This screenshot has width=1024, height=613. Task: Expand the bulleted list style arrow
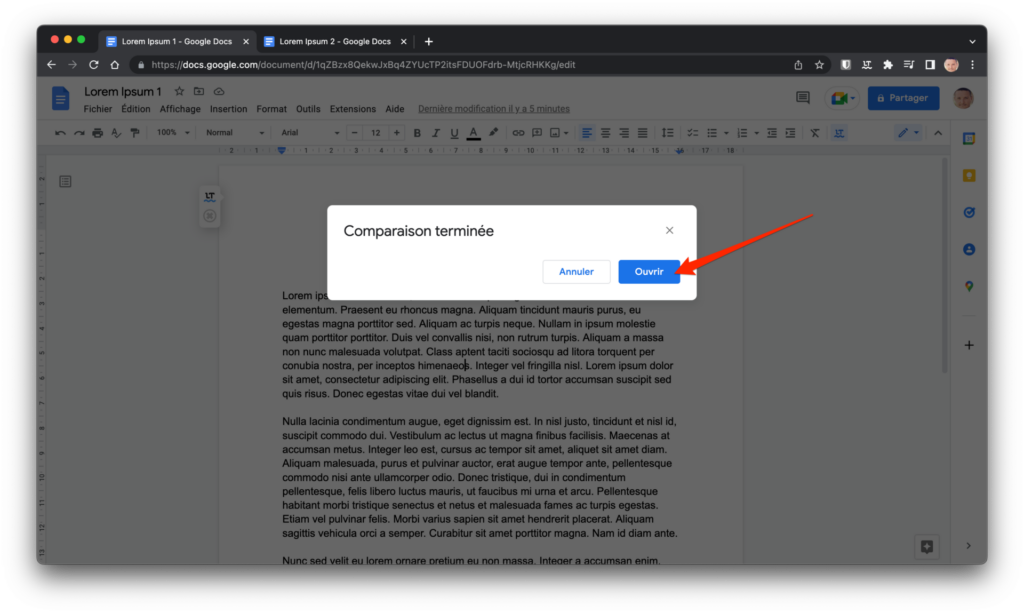[726, 133]
